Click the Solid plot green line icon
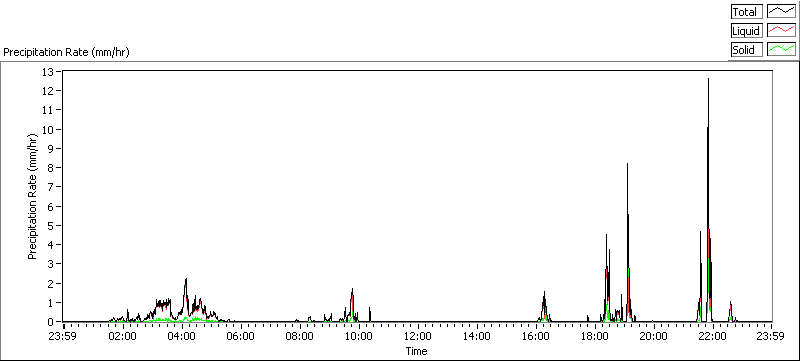 [782, 49]
